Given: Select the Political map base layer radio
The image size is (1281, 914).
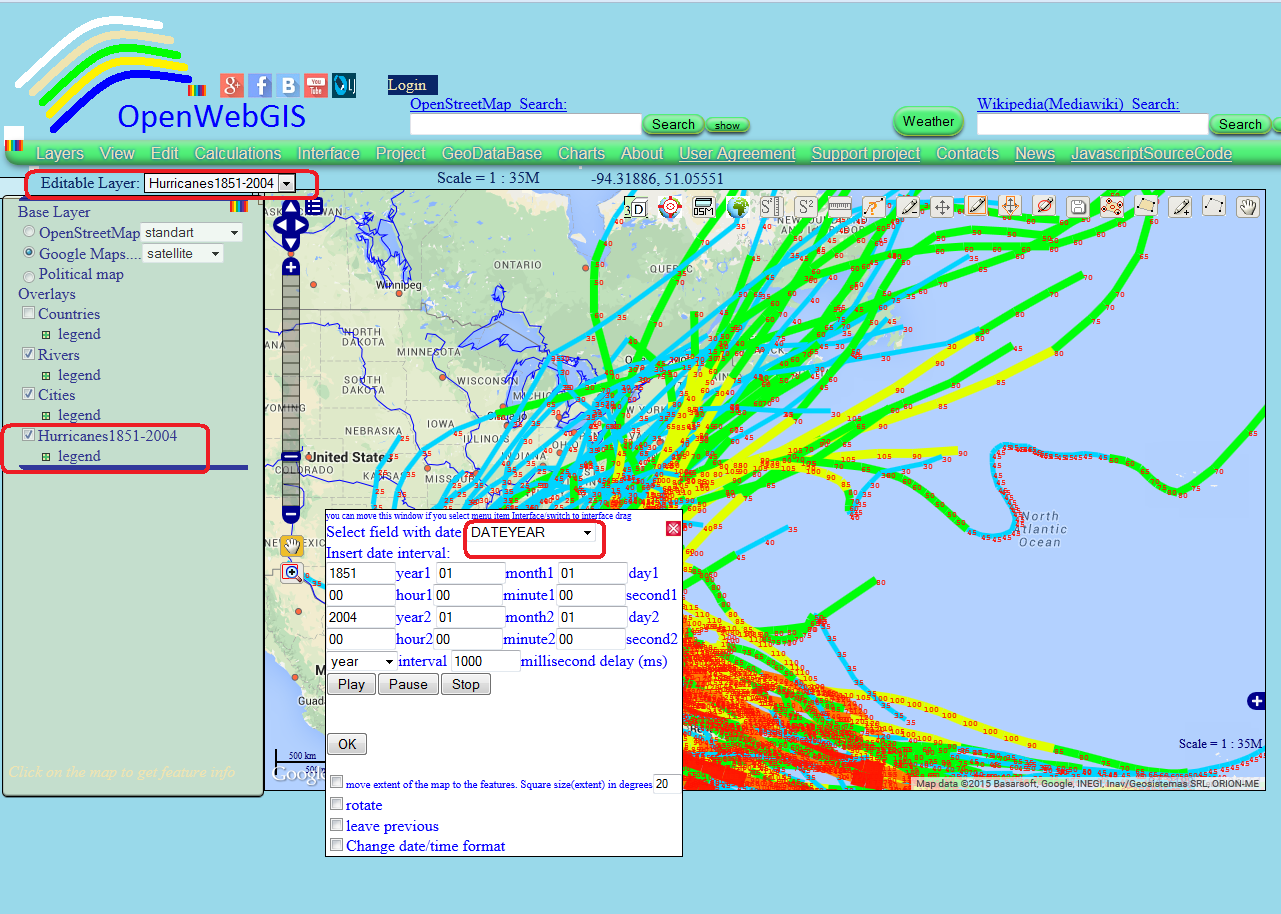Looking at the screenshot, I should [x=29, y=275].
